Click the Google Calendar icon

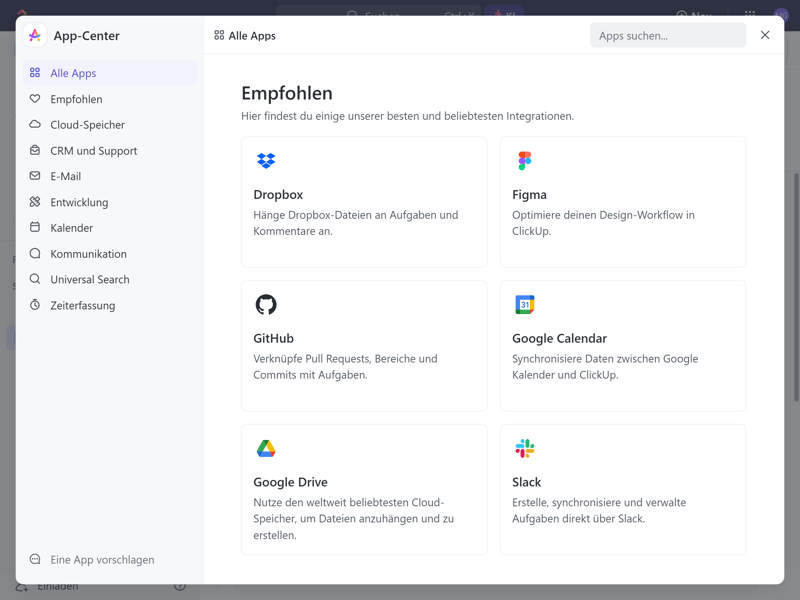(x=525, y=305)
